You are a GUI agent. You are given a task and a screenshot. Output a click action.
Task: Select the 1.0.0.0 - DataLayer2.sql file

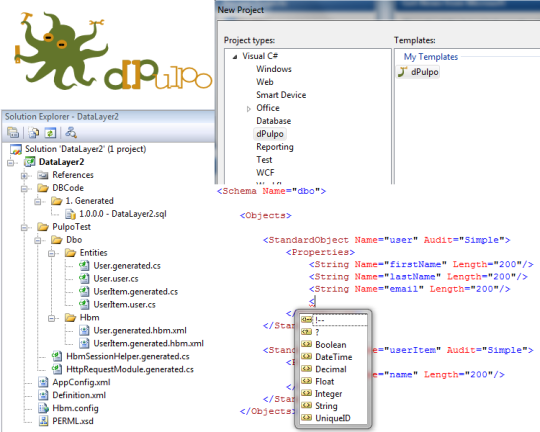tap(123, 214)
